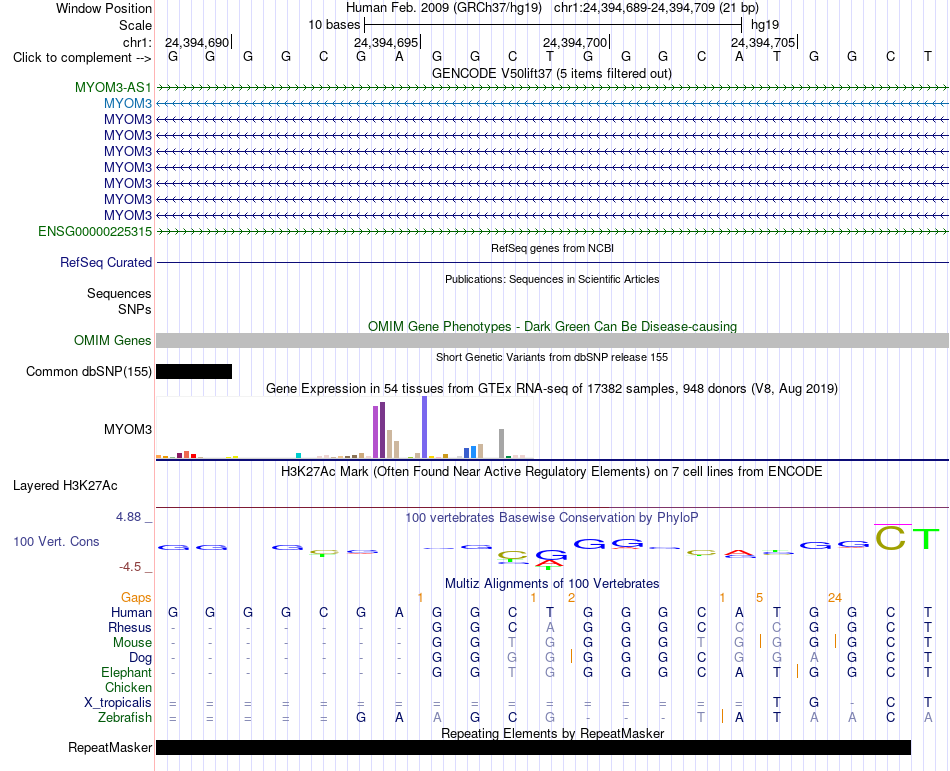Screen dimensions: 950x771
Task: Select the Zebrafish alignment row label
Action: pos(125,717)
